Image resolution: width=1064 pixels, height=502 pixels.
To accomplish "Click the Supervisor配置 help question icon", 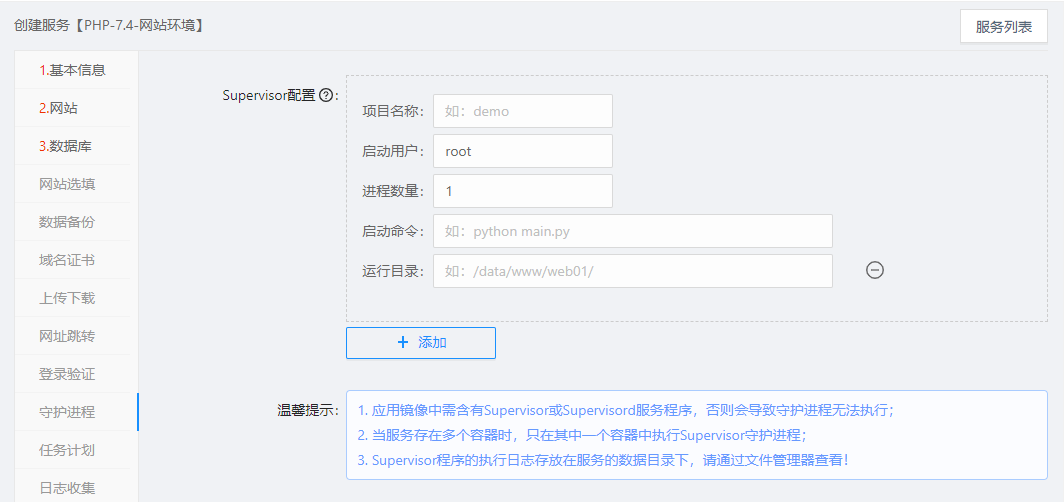I will pos(325,96).
